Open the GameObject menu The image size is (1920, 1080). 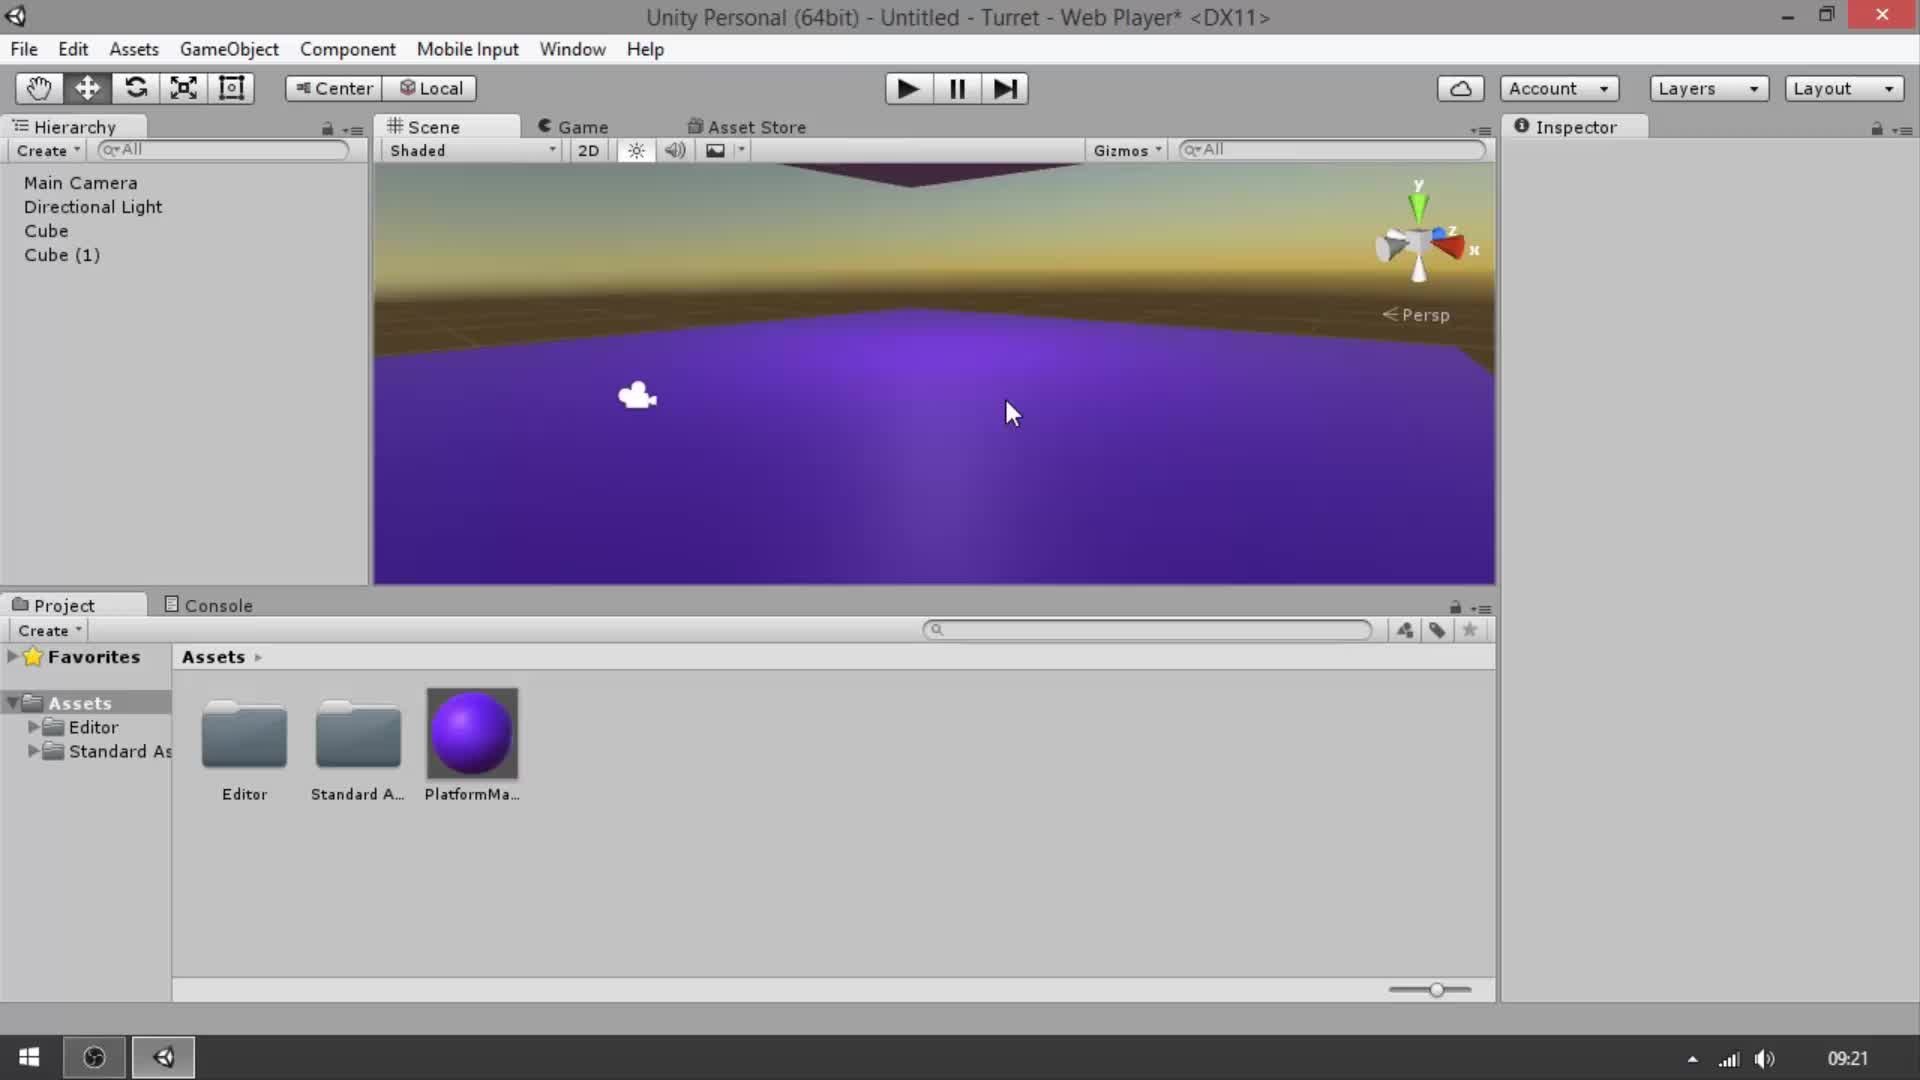point(229,48)
